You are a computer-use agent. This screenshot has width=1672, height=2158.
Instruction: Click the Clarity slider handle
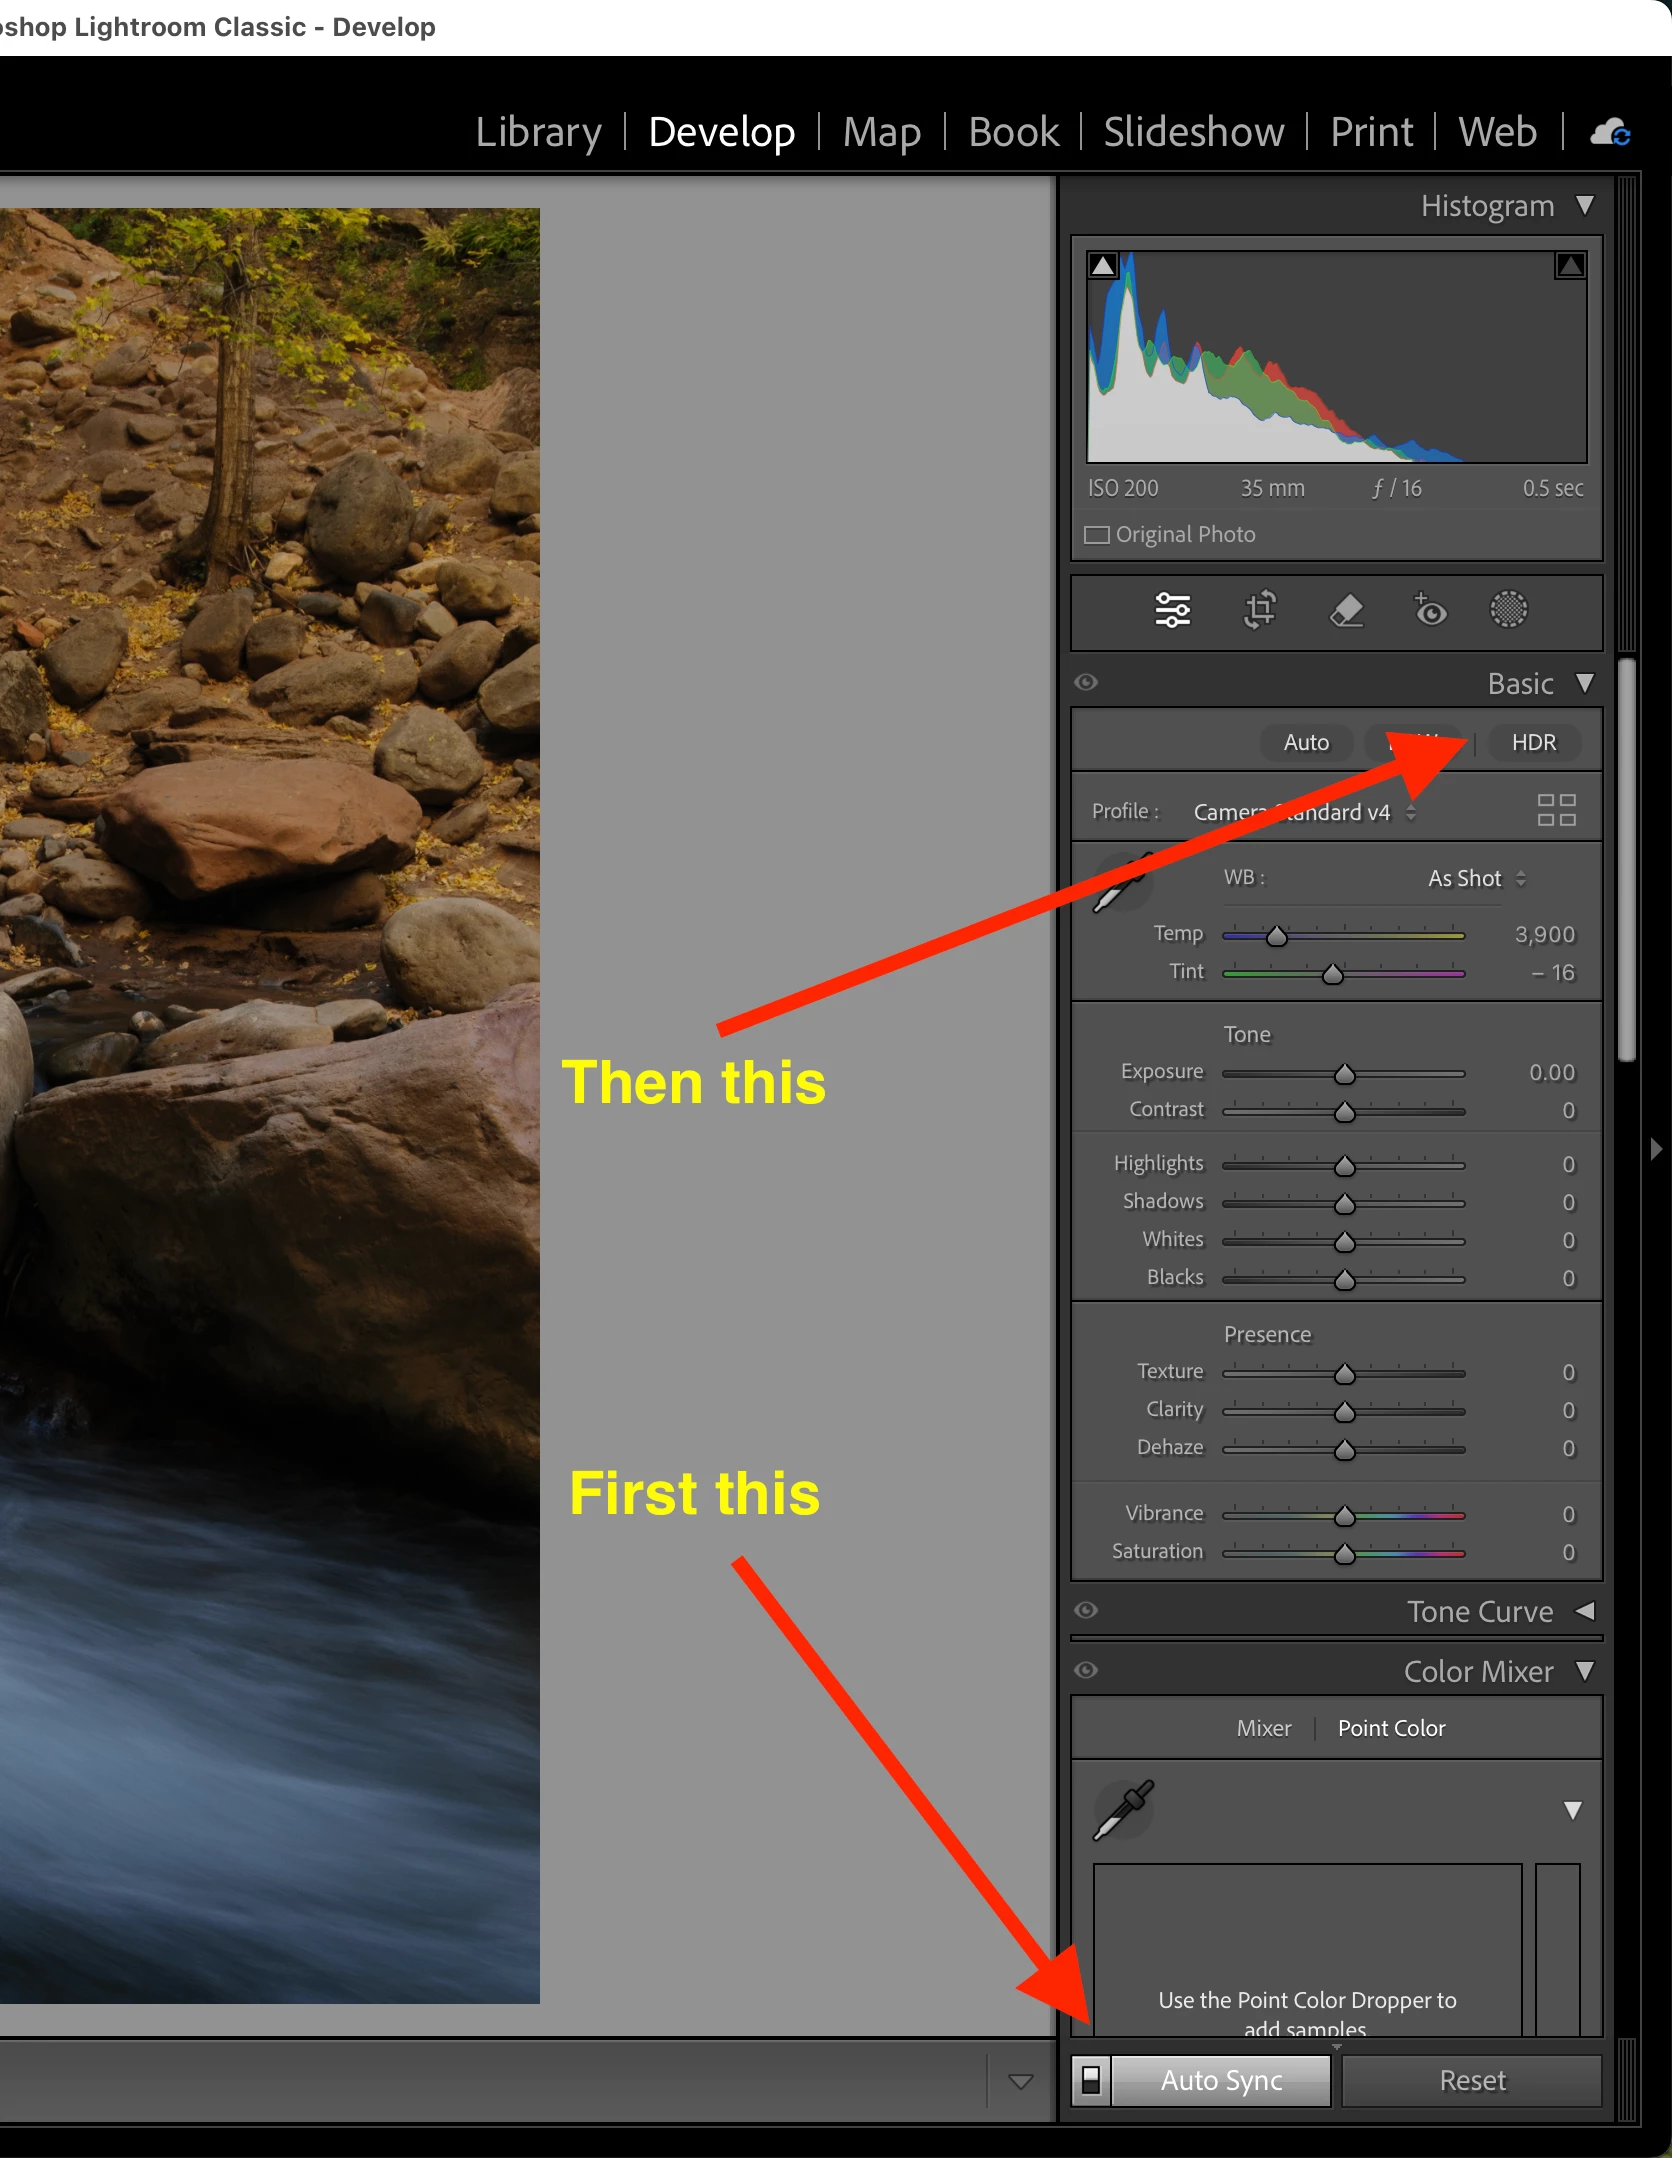[x=1345, y=1412]
